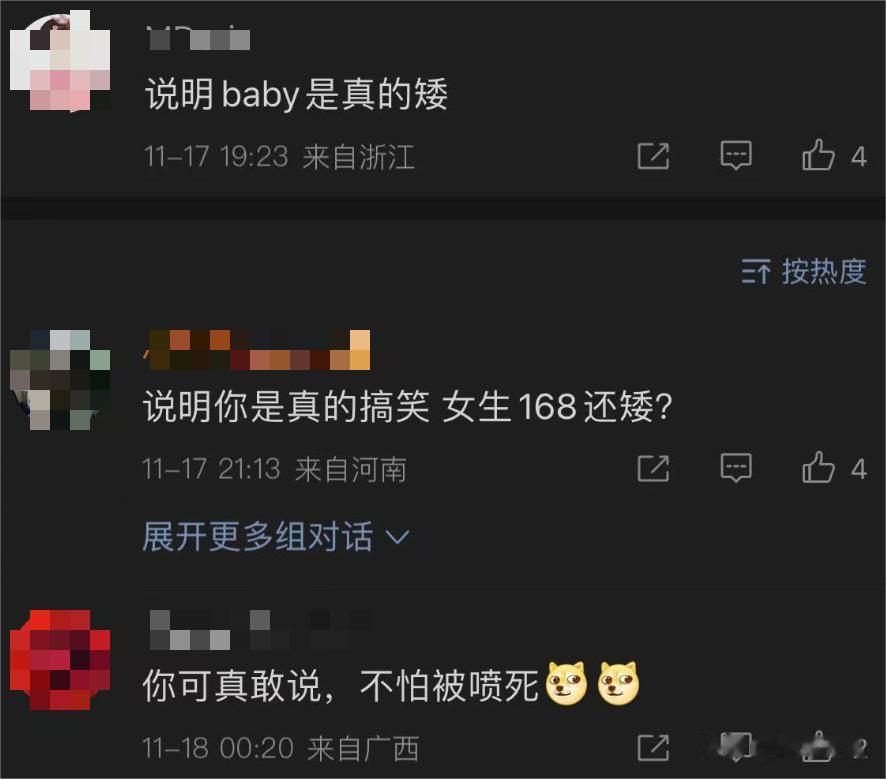The height and width of the screenshot is (779, 886).
Task: Click chevron next to 展开更多组对话
Action: (397, 537)
